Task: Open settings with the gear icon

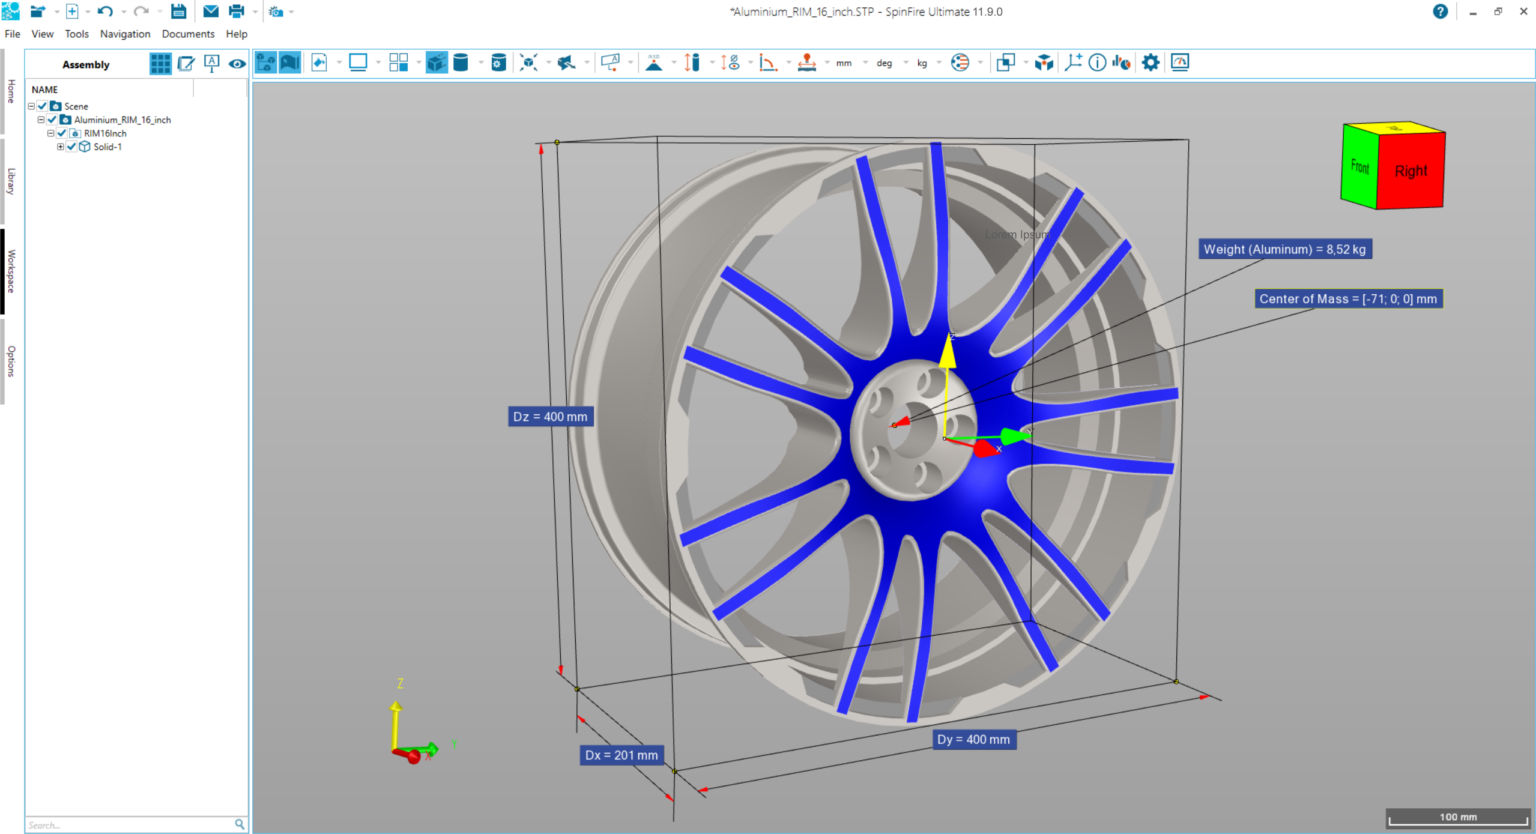Action: [1151, 63]
